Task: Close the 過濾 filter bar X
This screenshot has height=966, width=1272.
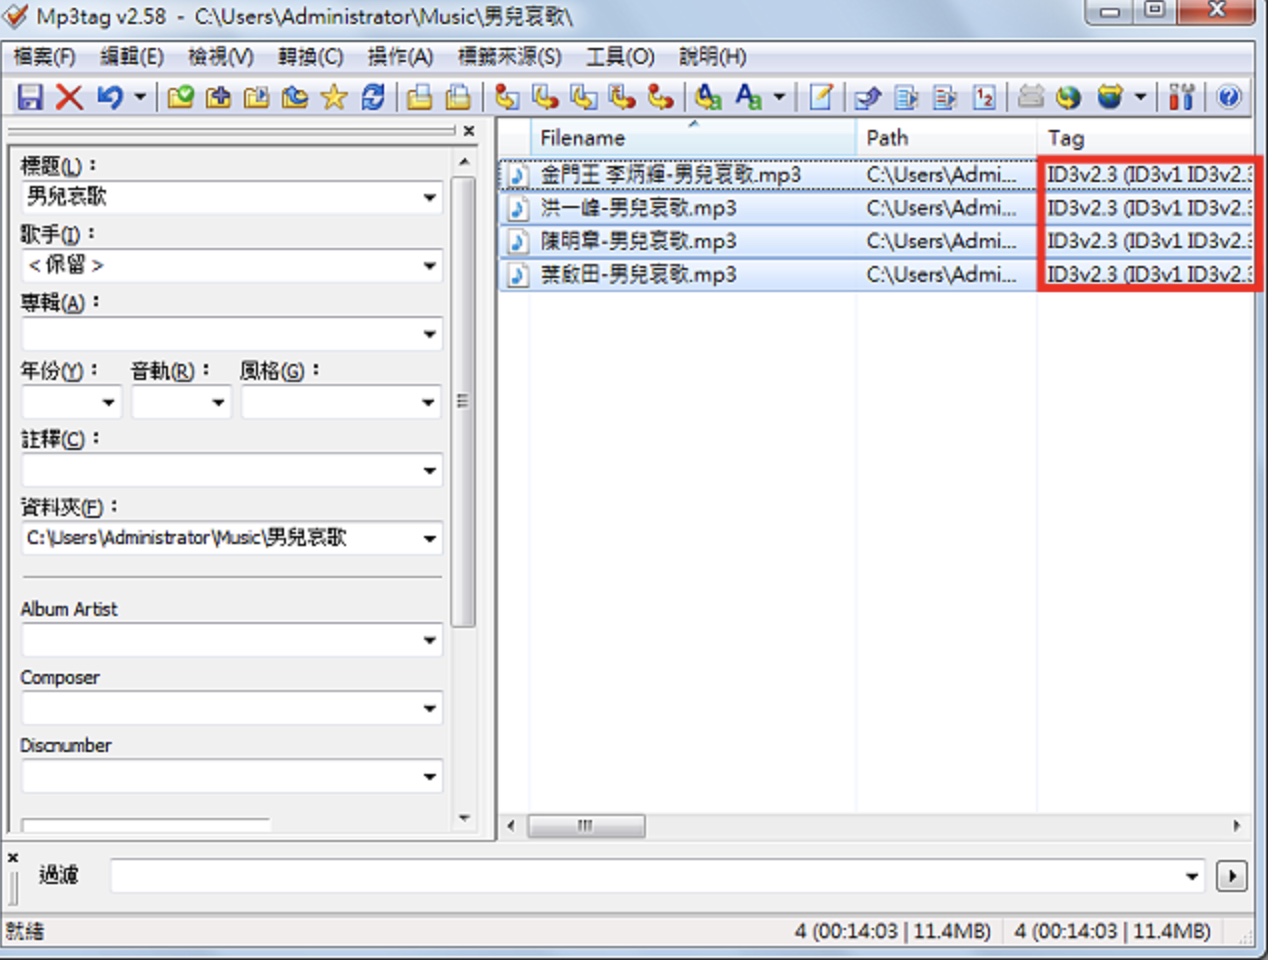Action: click(x=13, y=859)
